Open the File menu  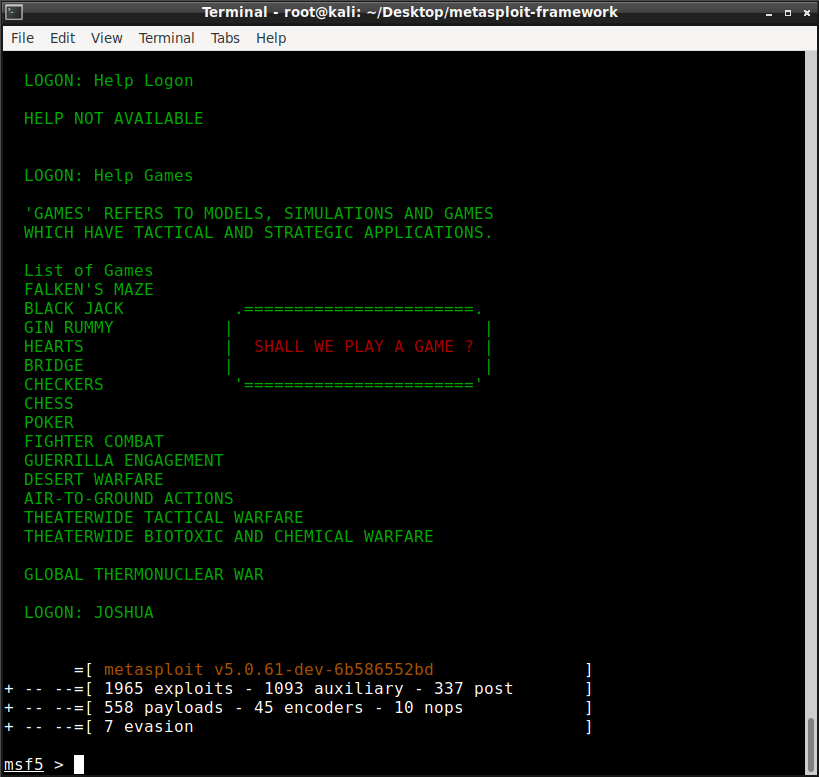(22, 38)
